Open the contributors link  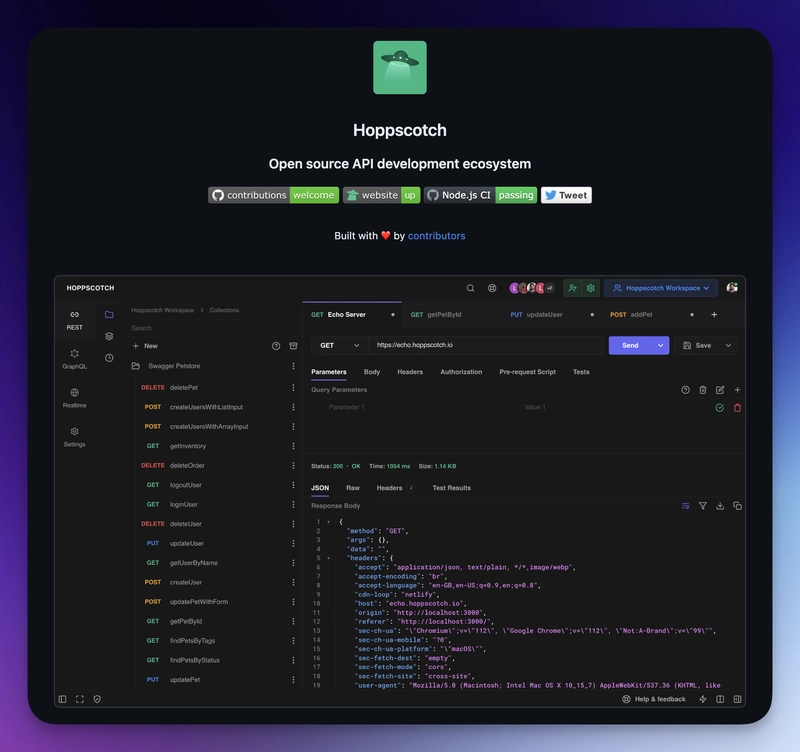point(436,236)
